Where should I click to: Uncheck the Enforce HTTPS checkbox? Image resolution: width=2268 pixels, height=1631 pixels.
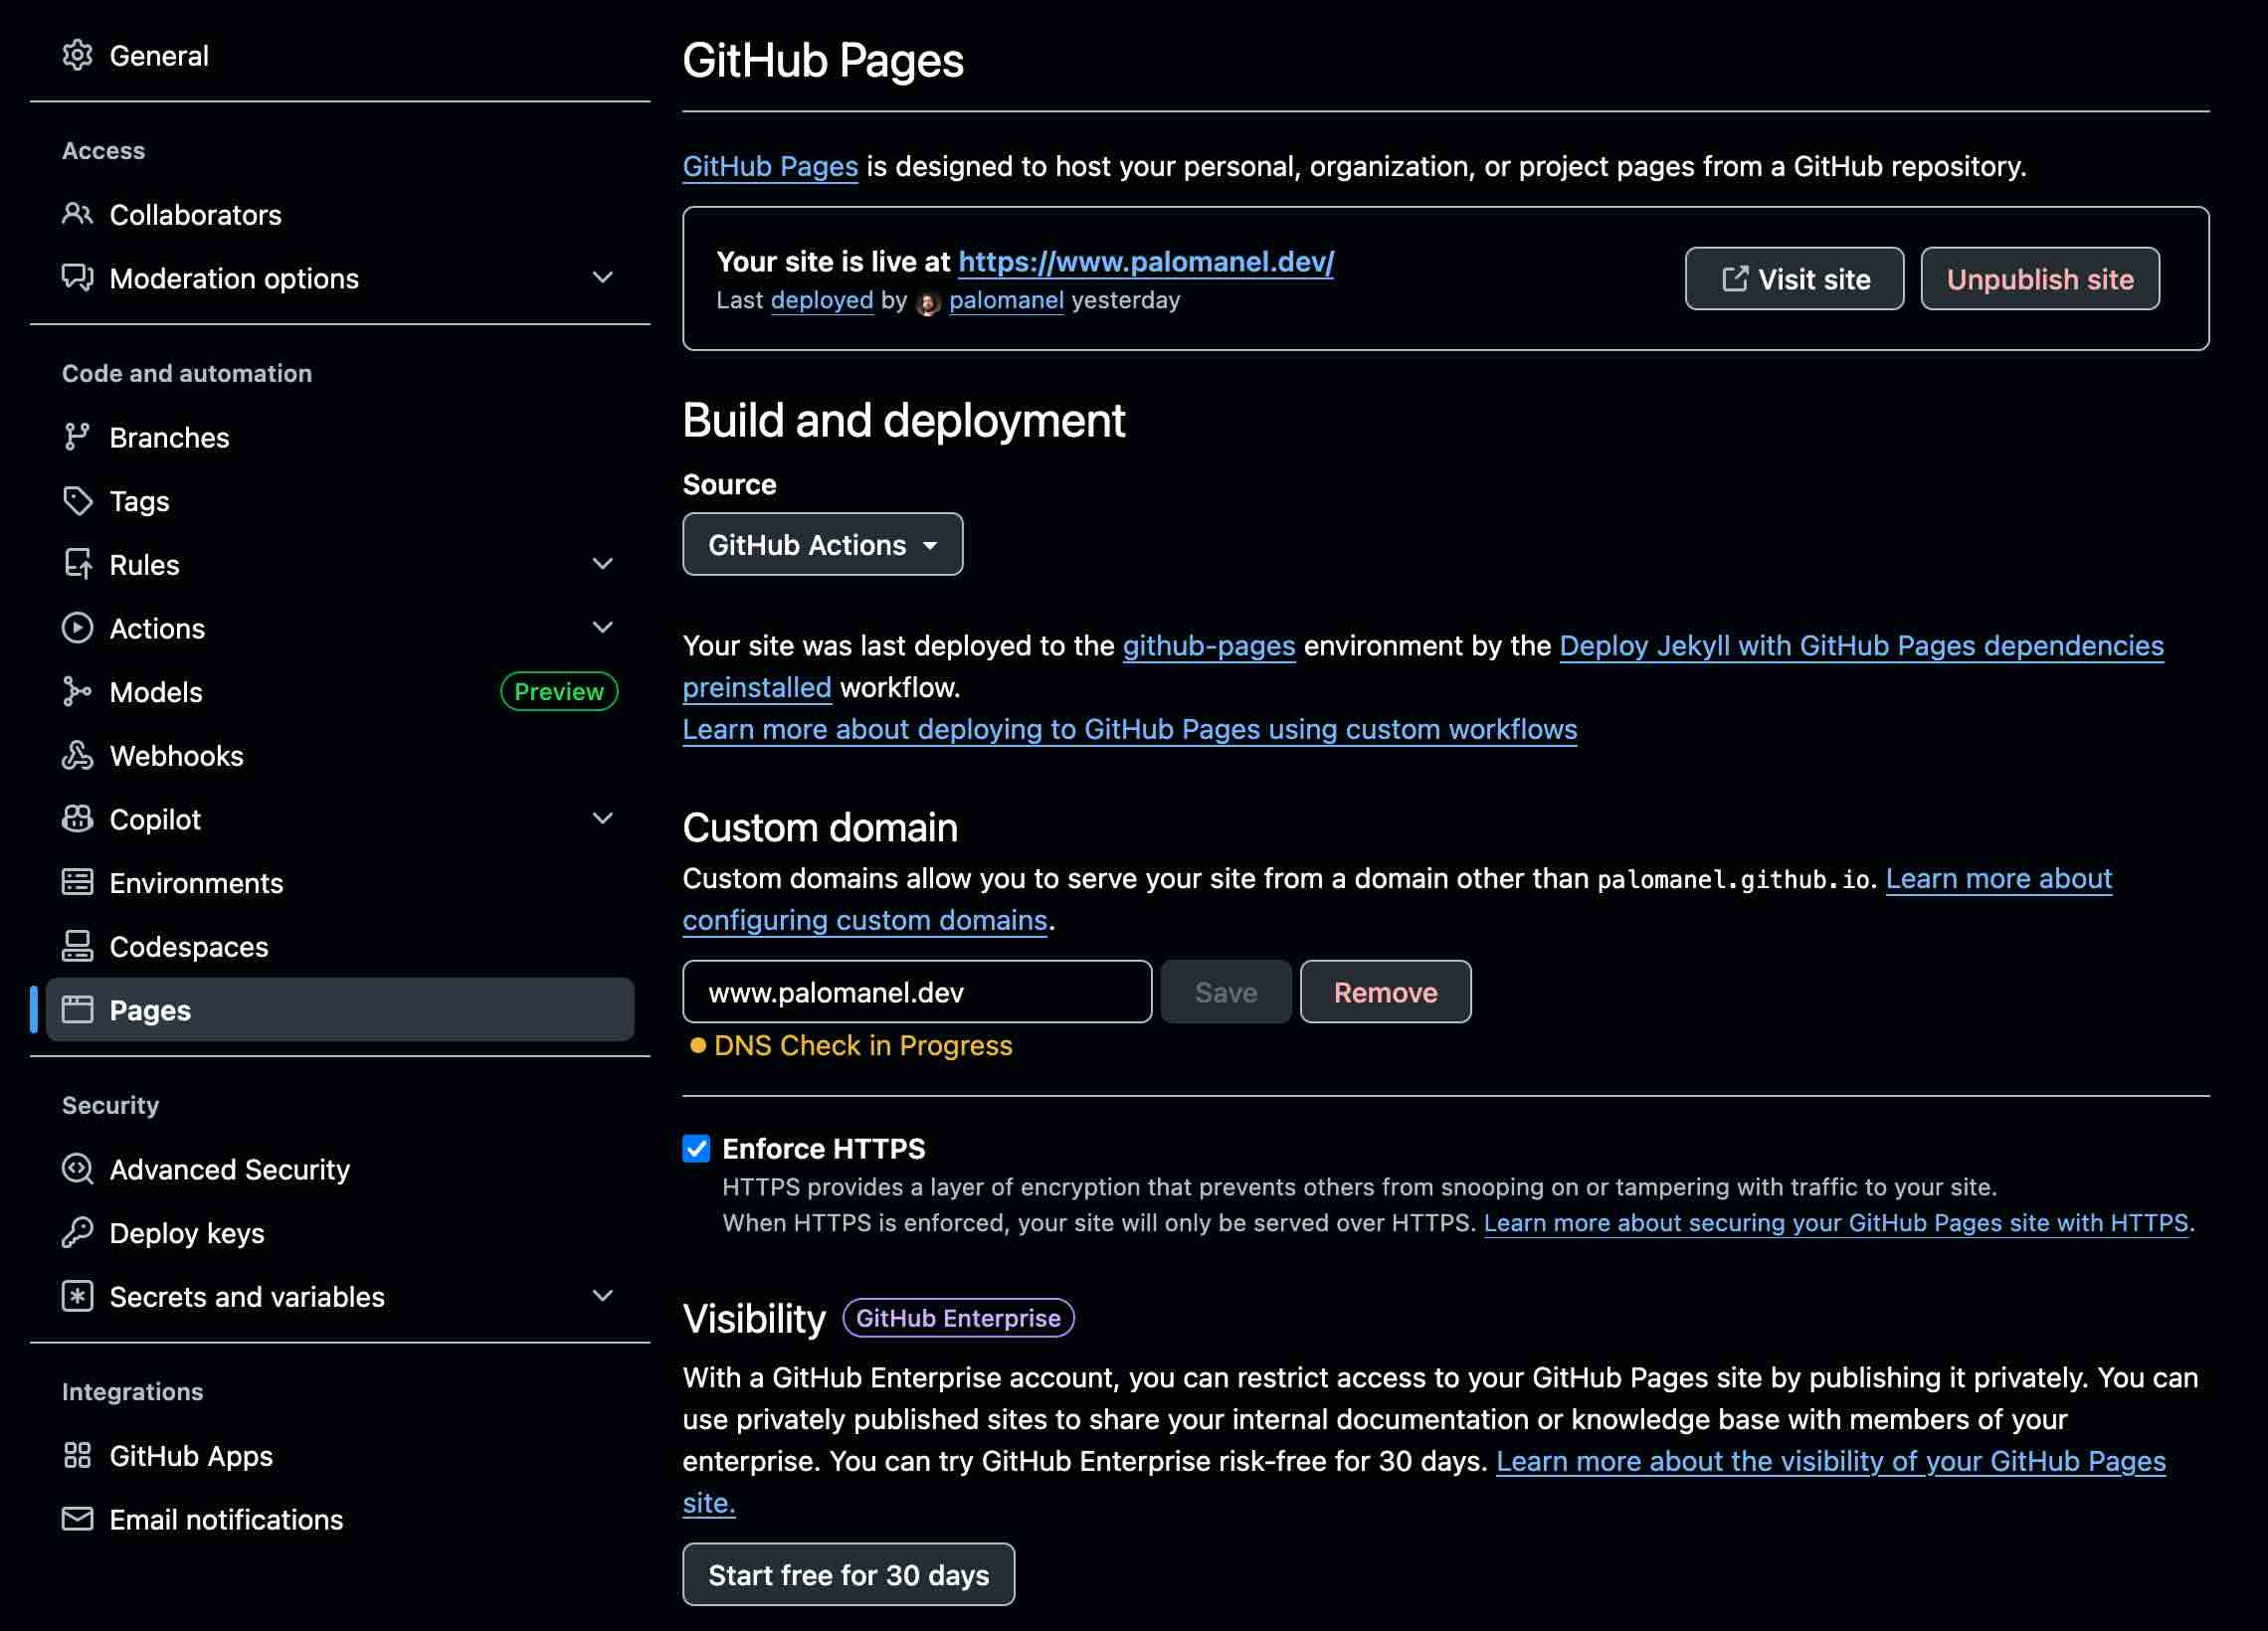point(695,1149)
